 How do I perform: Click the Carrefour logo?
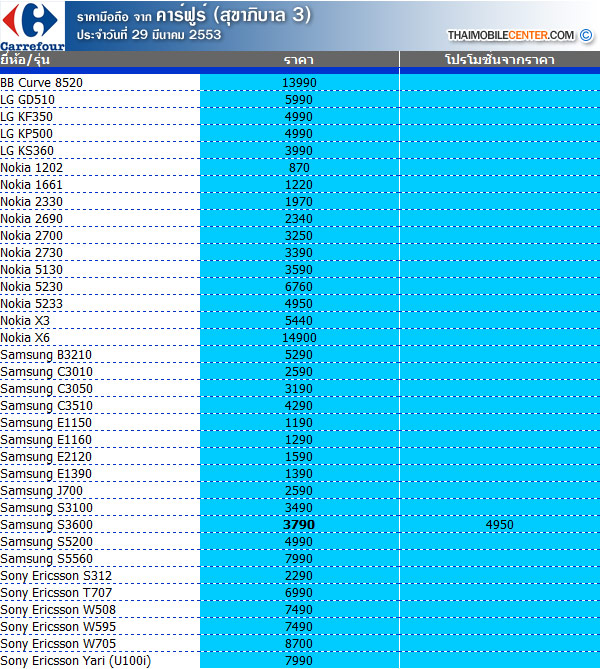[32, 26]
